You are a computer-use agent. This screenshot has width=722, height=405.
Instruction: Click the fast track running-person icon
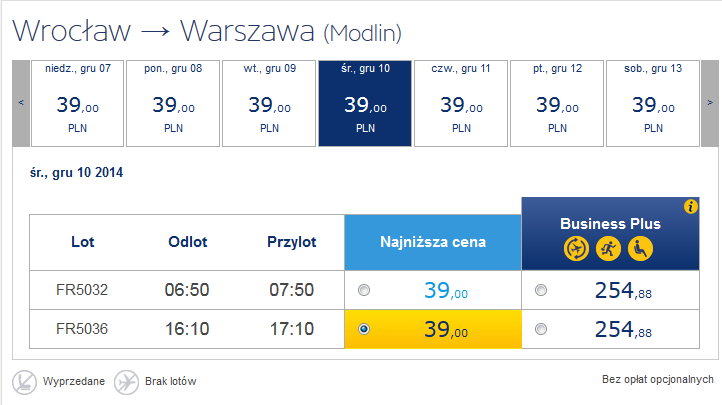pos(608,249)
